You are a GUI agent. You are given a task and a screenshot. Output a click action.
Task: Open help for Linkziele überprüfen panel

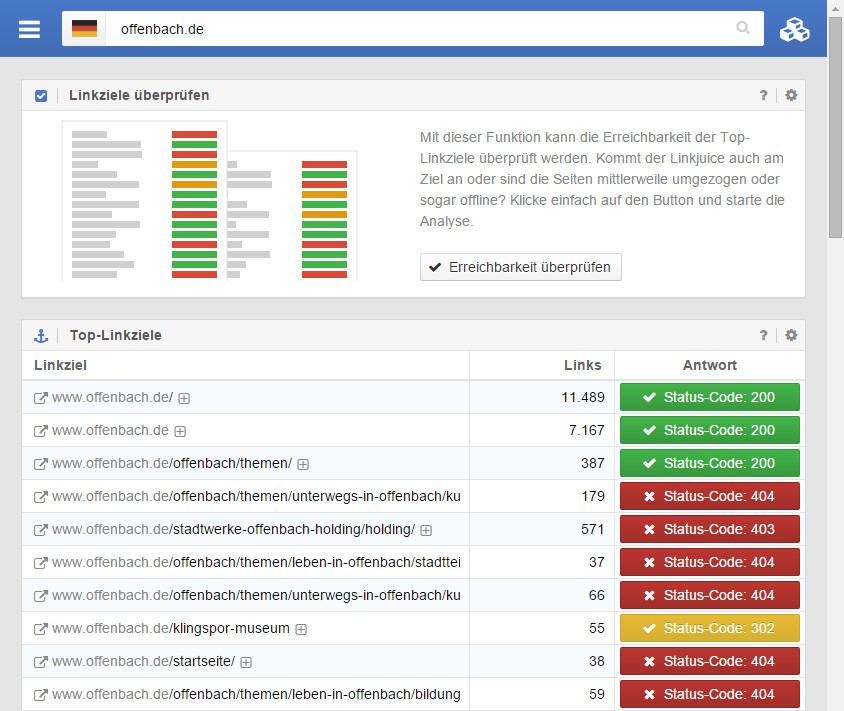tap(764, 96)
